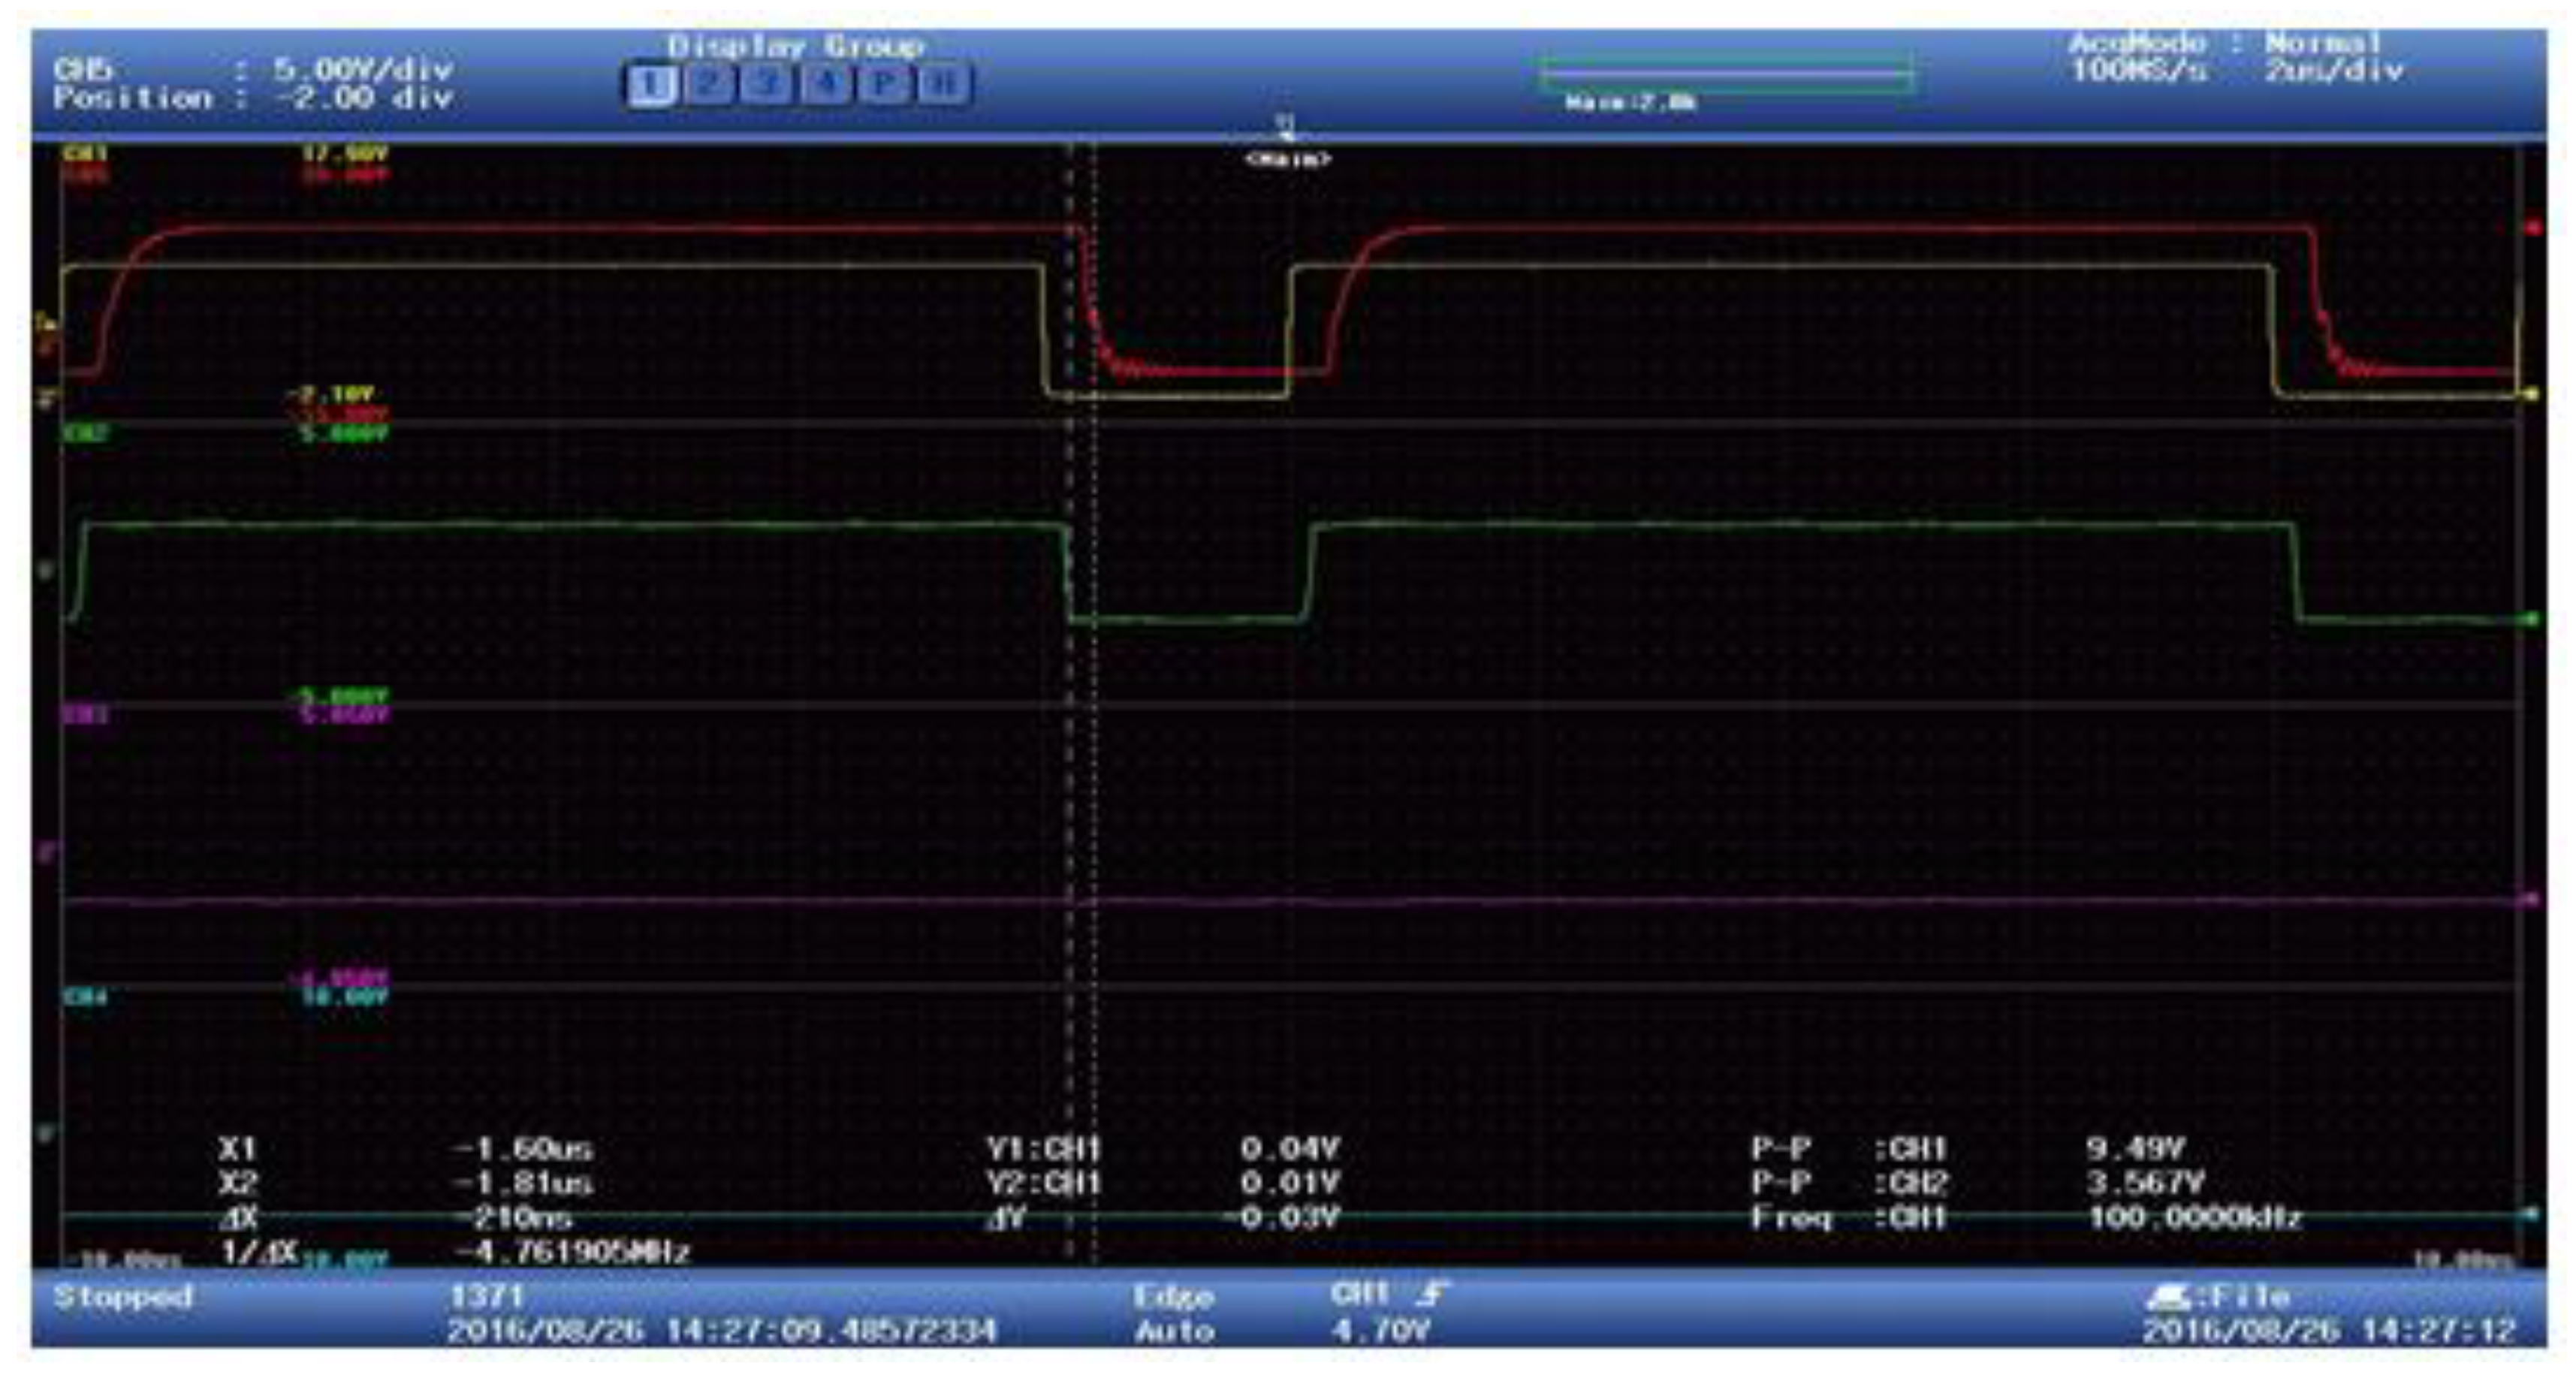Switch to Display Group 3
Image resolution: width=2576 pixels, height=1375 pixels.
[x=767, y=85]
